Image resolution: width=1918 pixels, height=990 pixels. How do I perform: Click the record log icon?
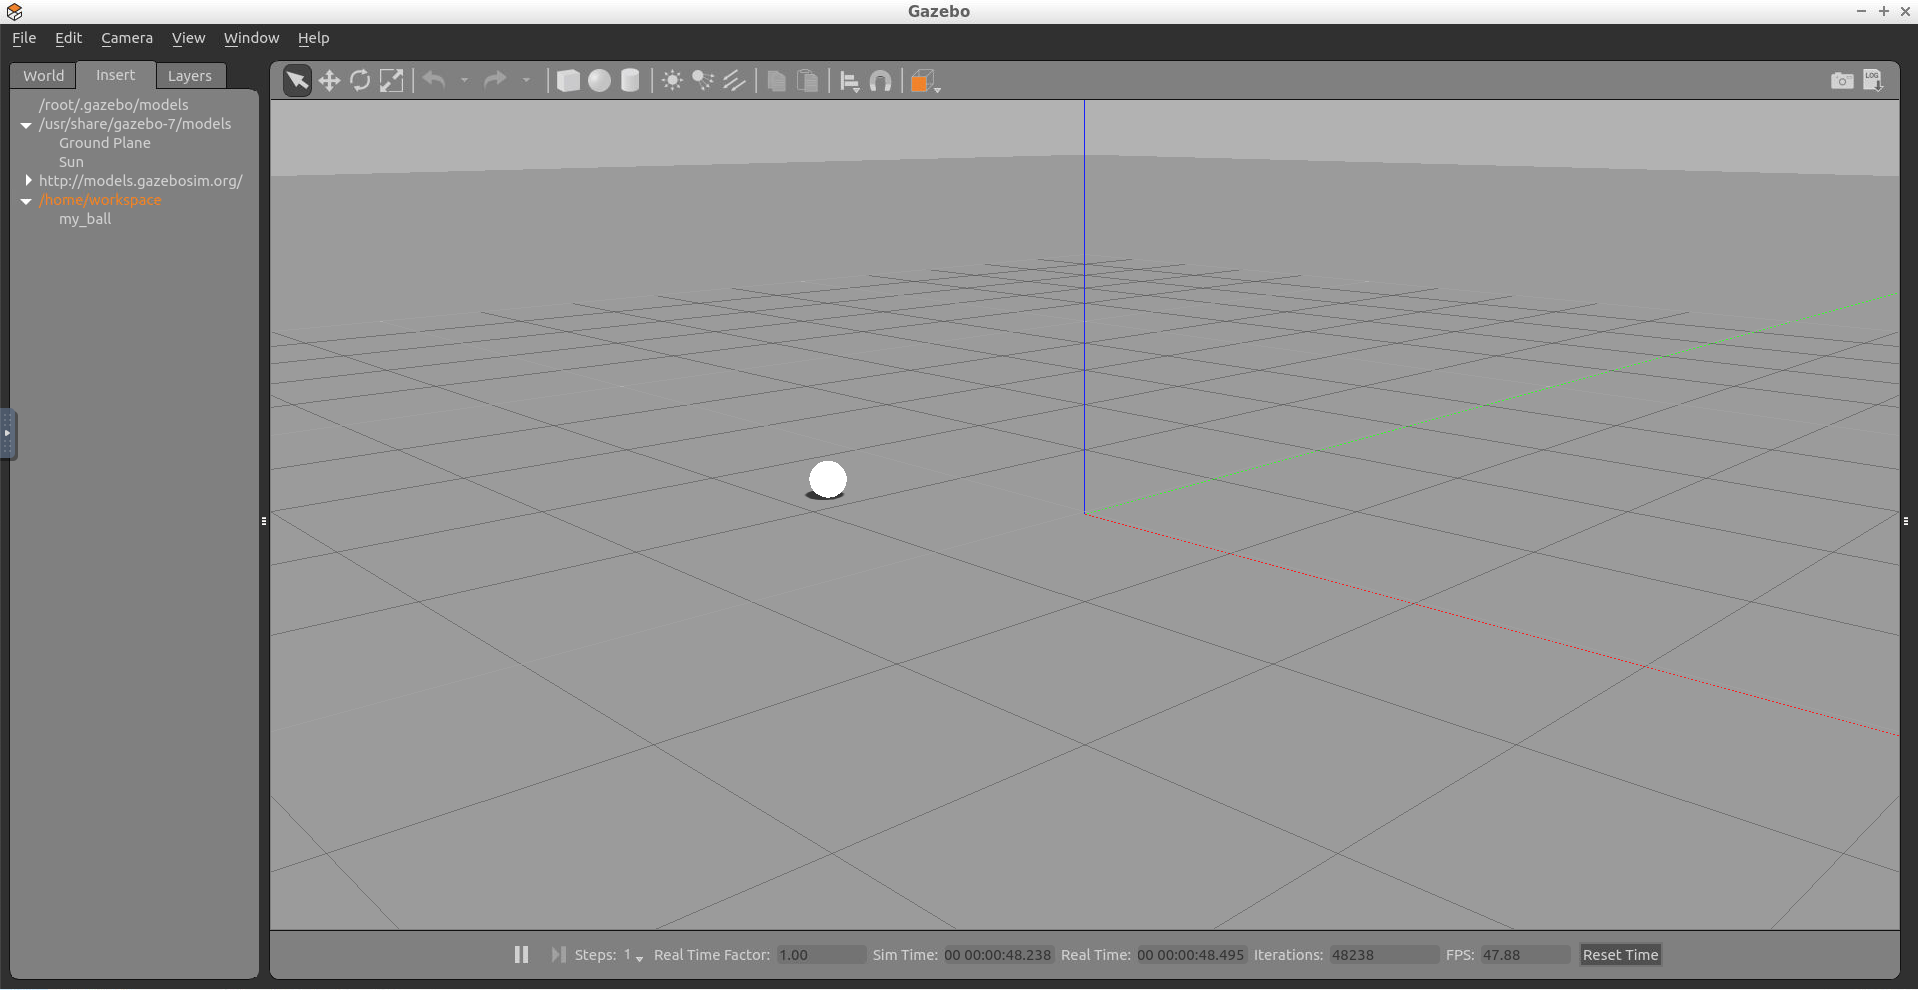click(x=1873, y=80)
